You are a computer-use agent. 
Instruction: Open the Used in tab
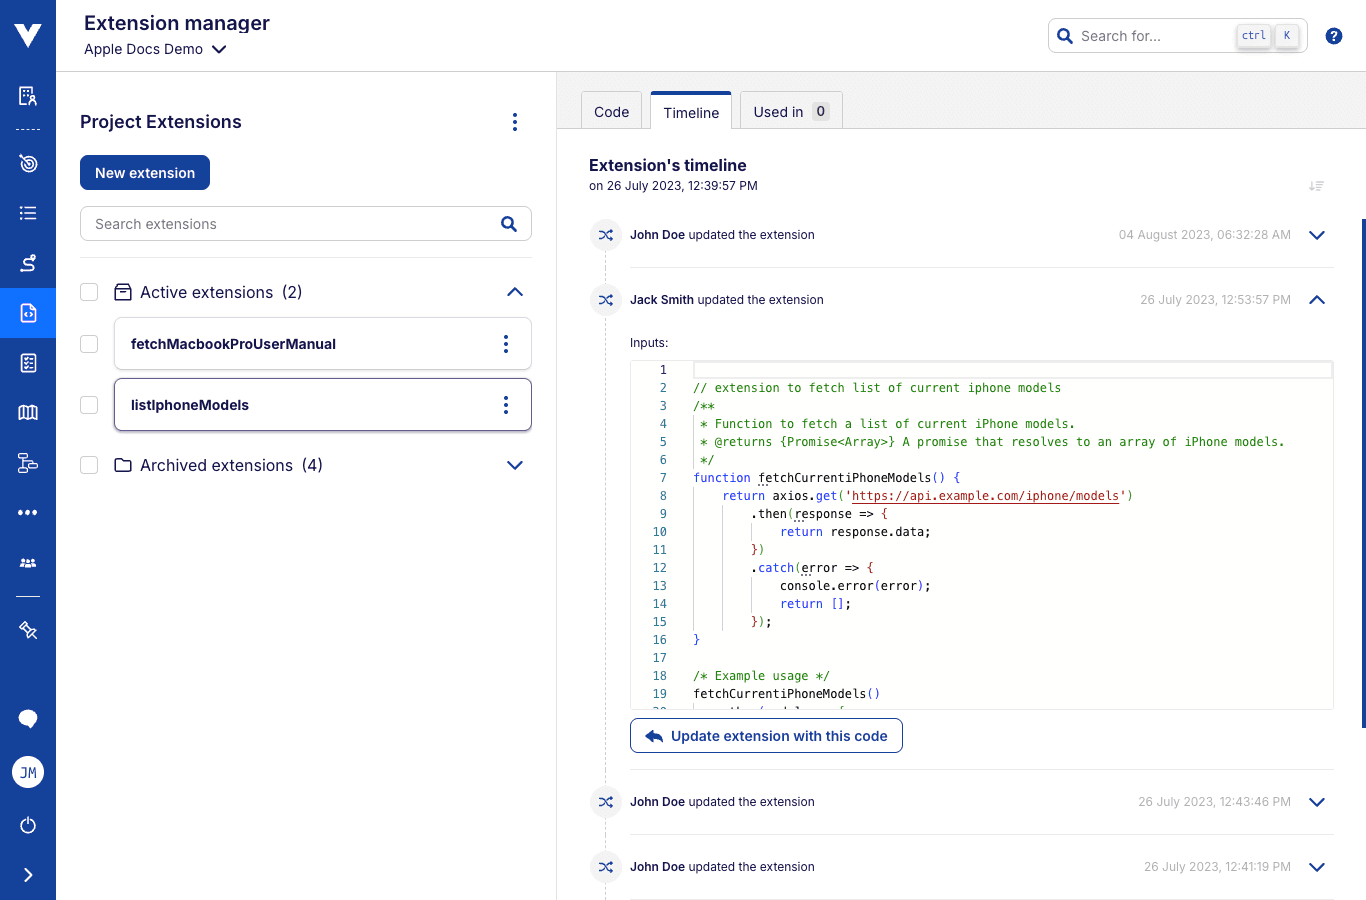(790, 112)
